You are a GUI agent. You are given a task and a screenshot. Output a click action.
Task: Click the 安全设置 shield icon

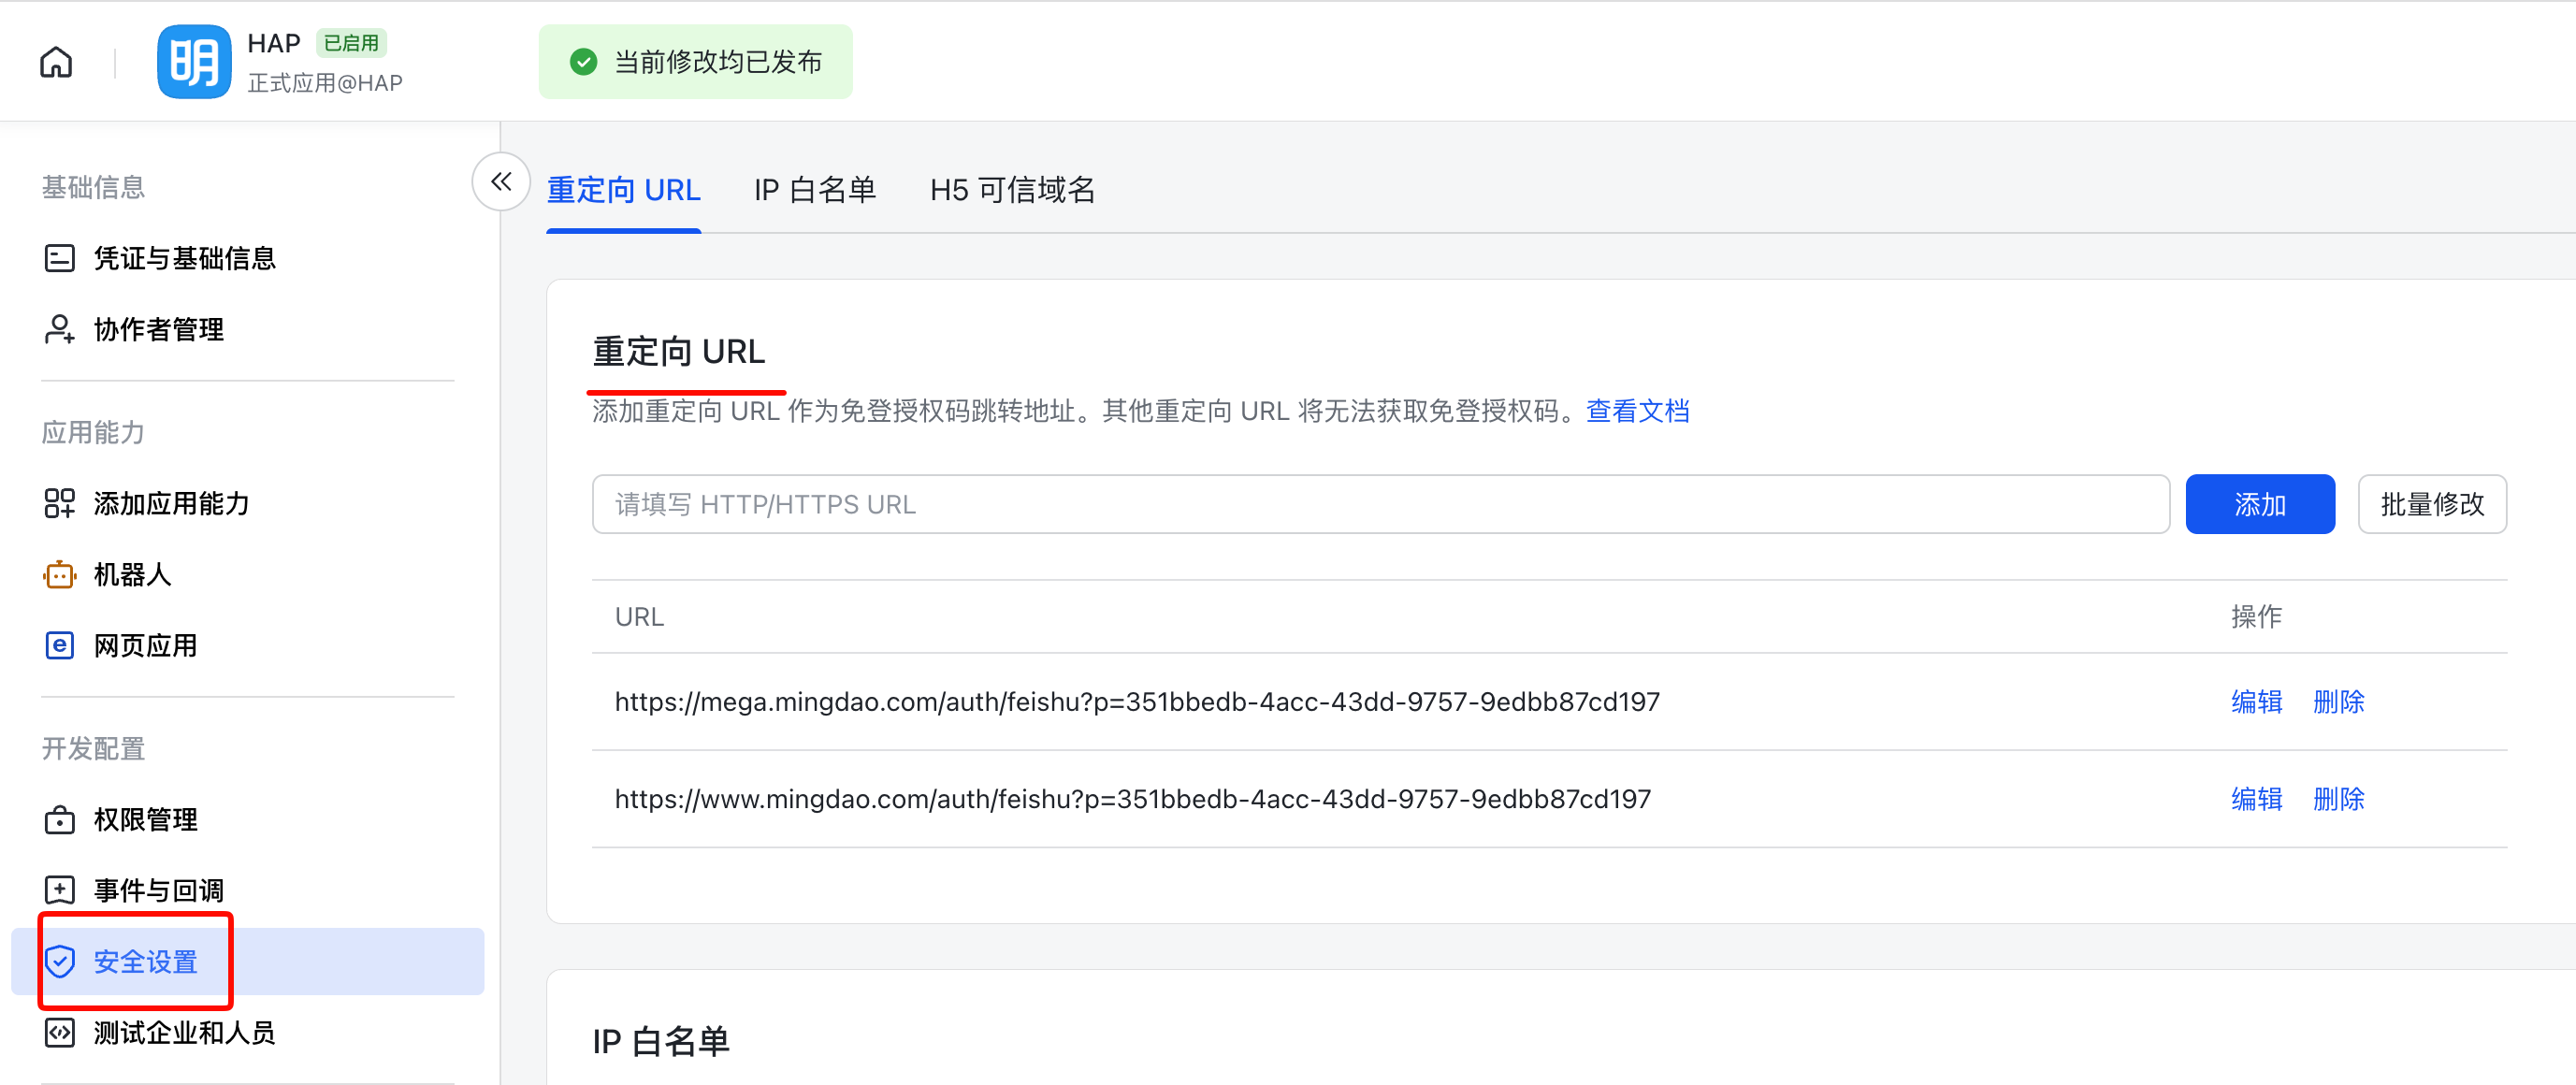[x=59, y=961]
